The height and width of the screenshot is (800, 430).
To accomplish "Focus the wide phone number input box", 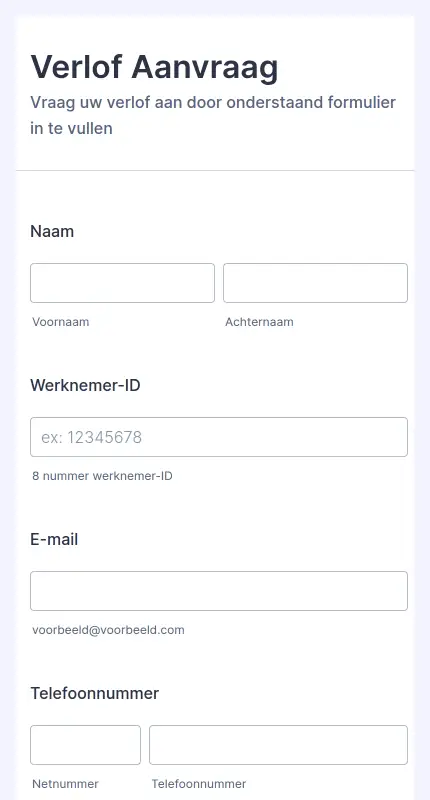I will click(x=279, y=745).
